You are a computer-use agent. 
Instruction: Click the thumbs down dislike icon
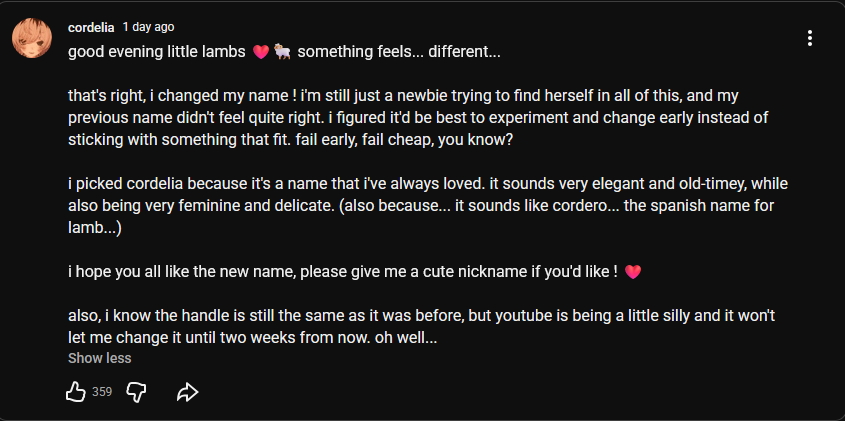(x=137, y=392)
